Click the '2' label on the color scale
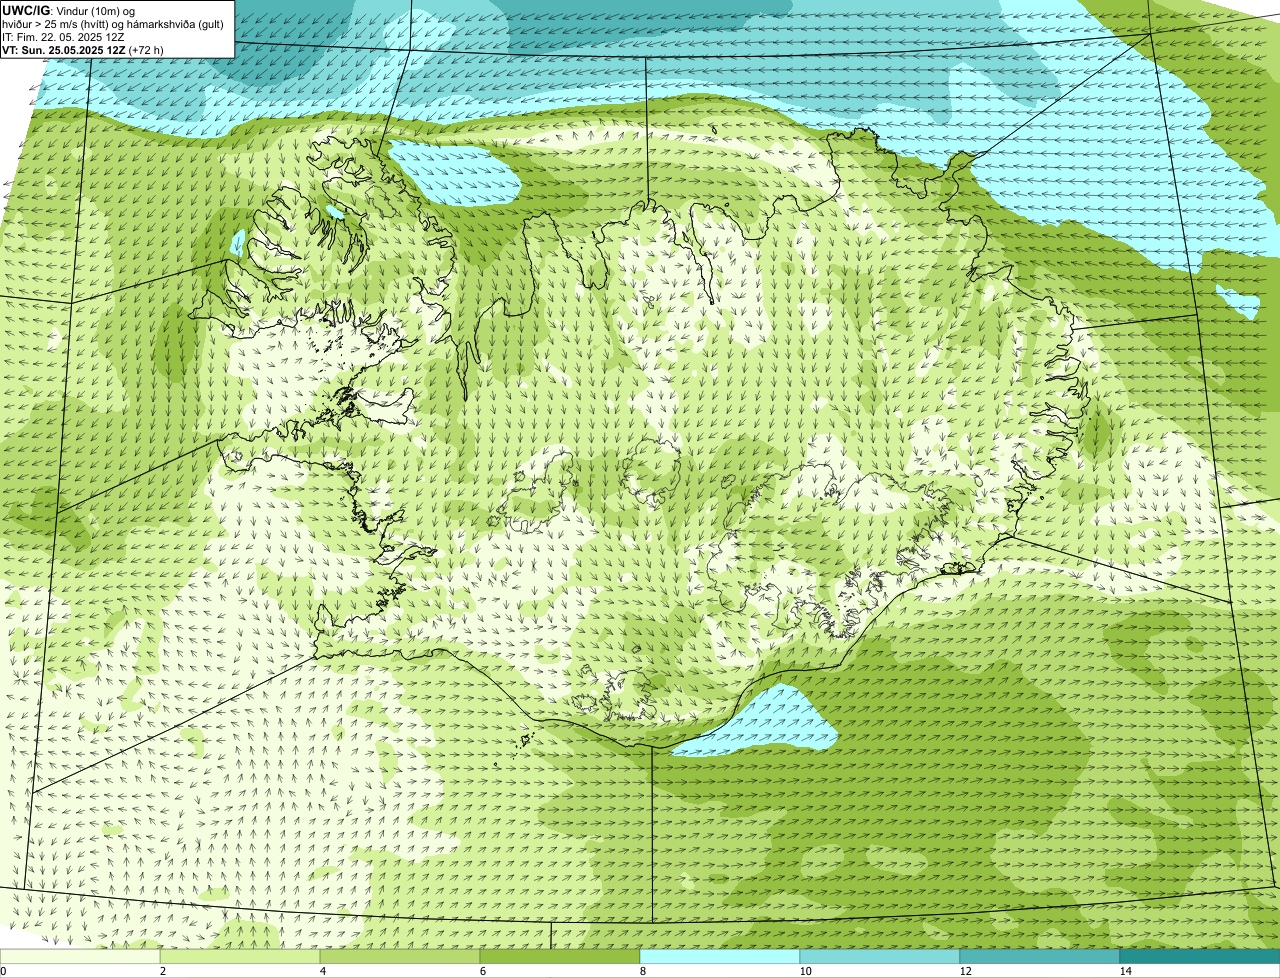Screen dimensions: 1280x978 pyautogui.click(x=162, y=971)
